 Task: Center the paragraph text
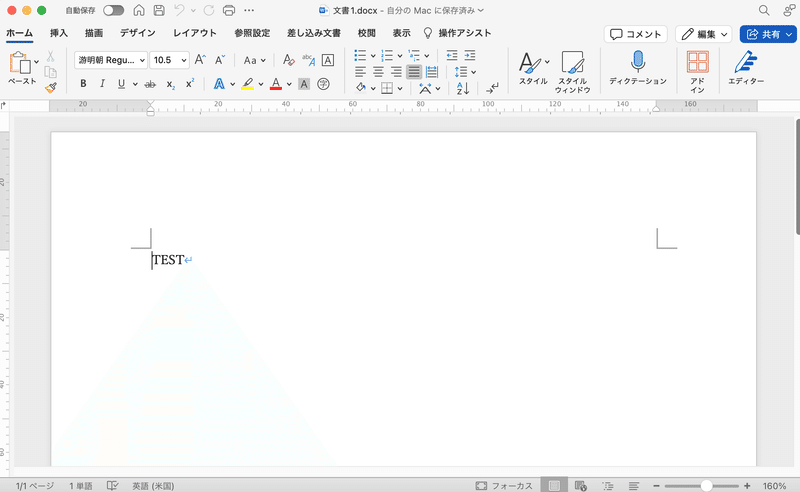(378, 71)
